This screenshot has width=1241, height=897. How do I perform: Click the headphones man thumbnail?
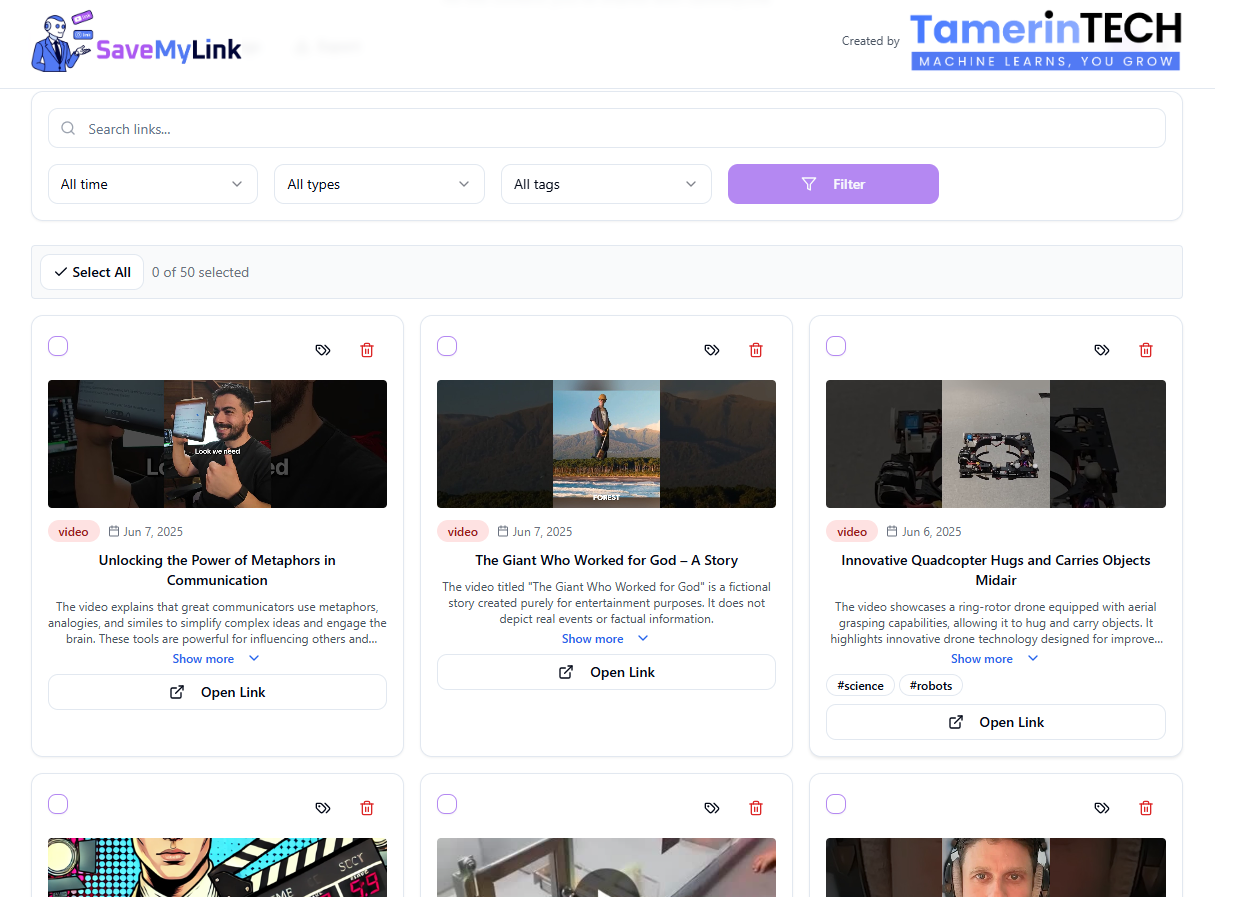(x=996, y=867)
